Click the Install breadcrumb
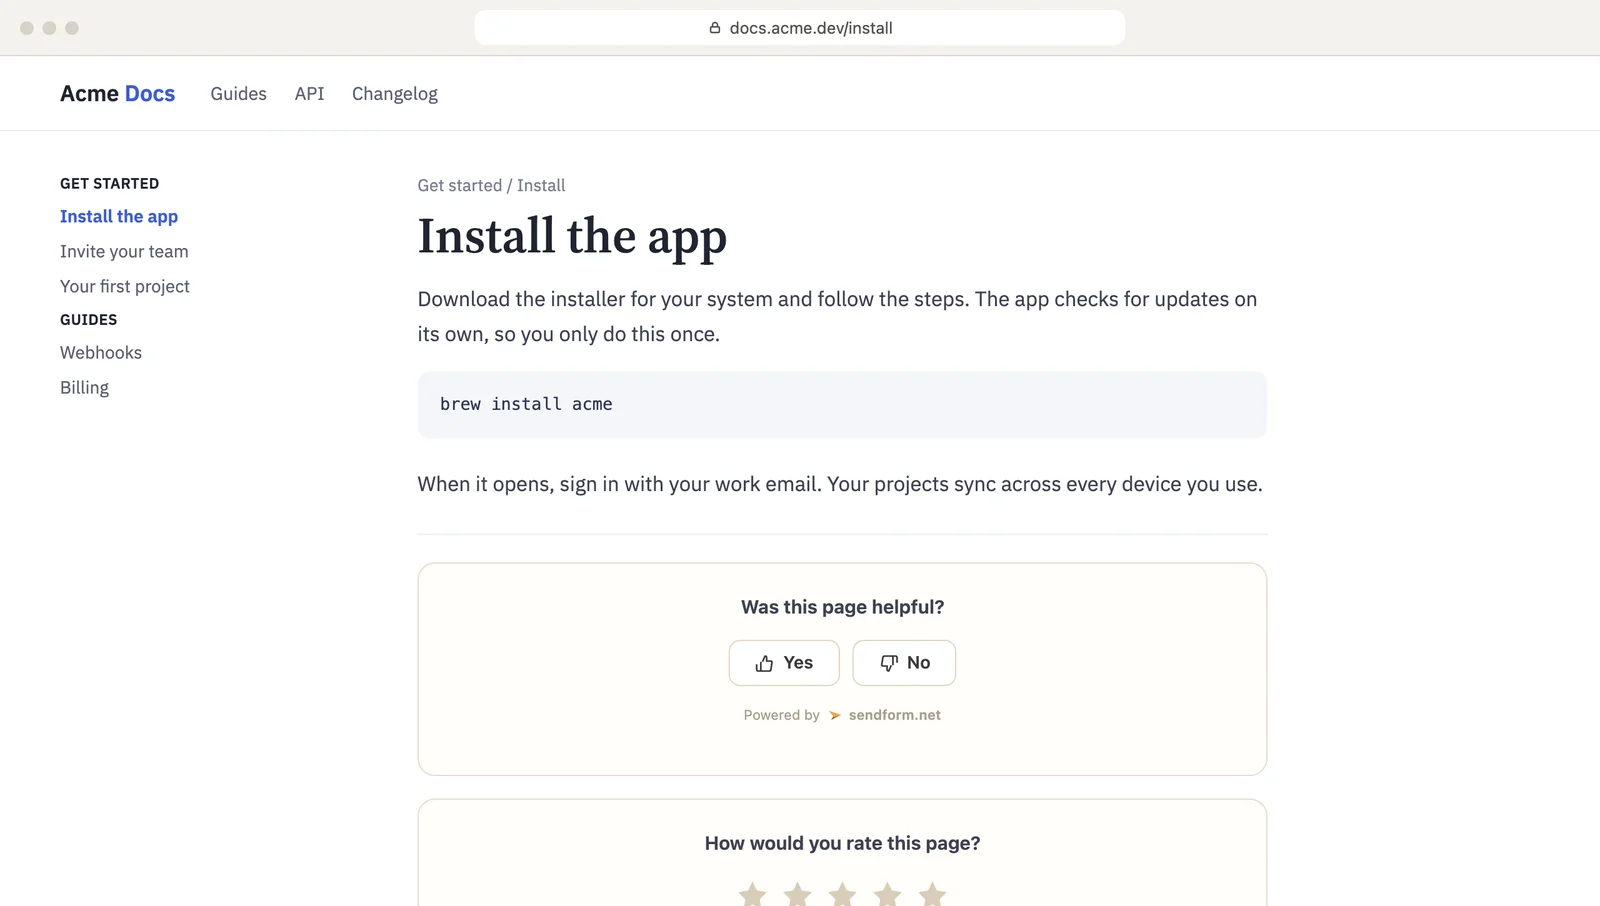 coord(541,186)
